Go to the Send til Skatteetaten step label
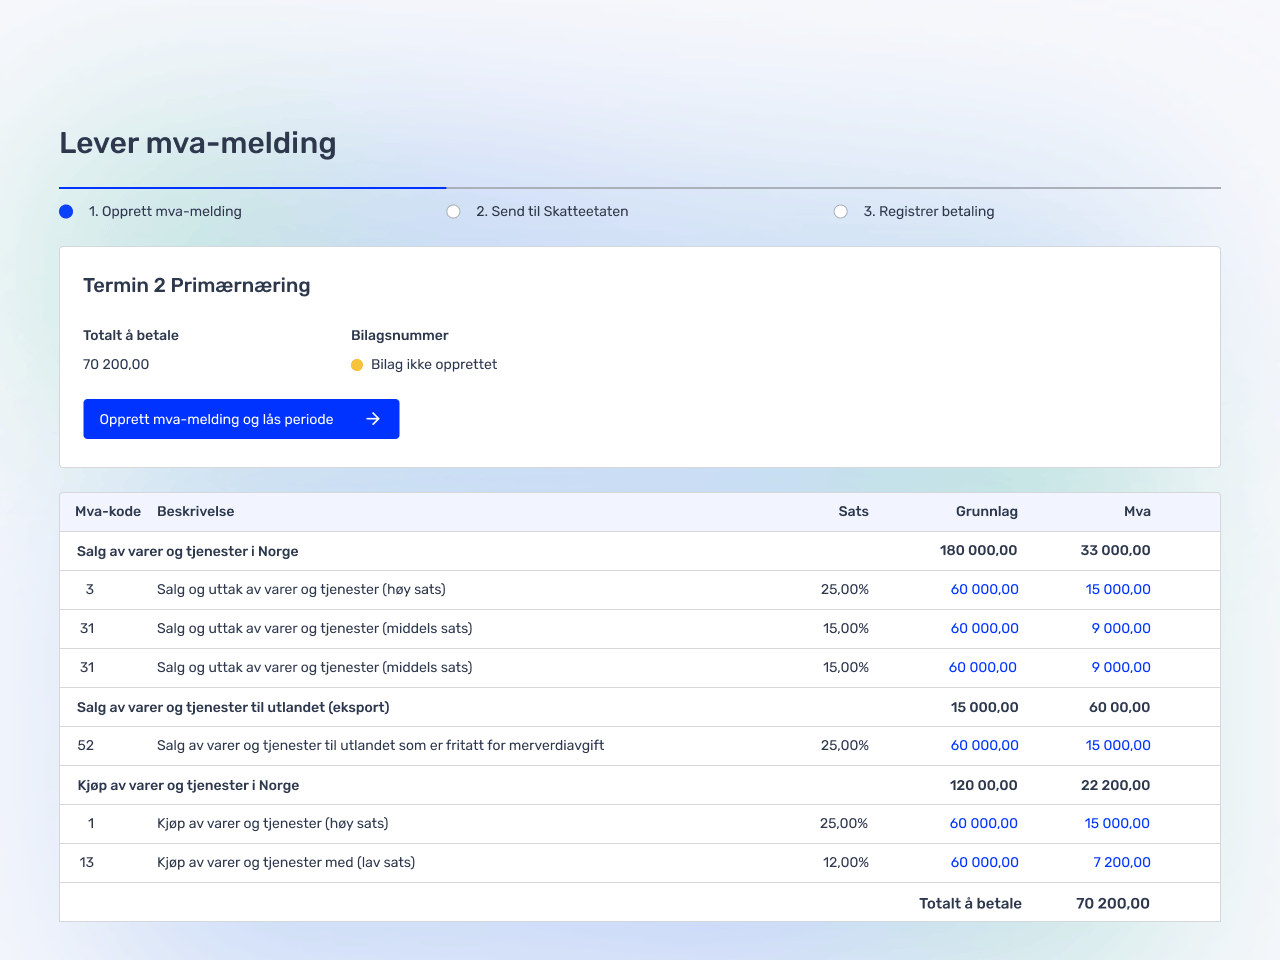 coord(552,211)
